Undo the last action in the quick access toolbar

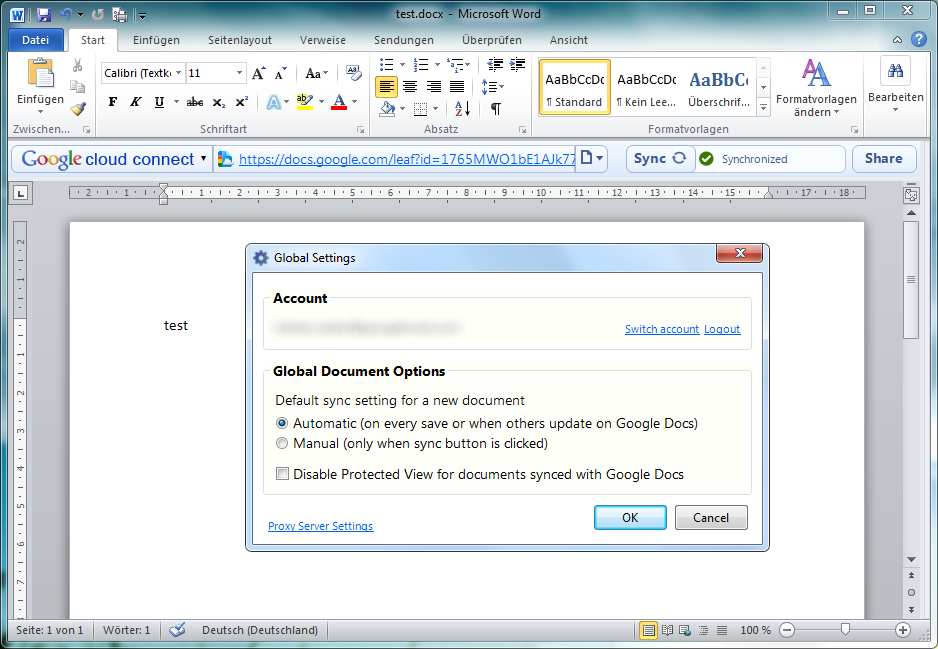(66, 14)
